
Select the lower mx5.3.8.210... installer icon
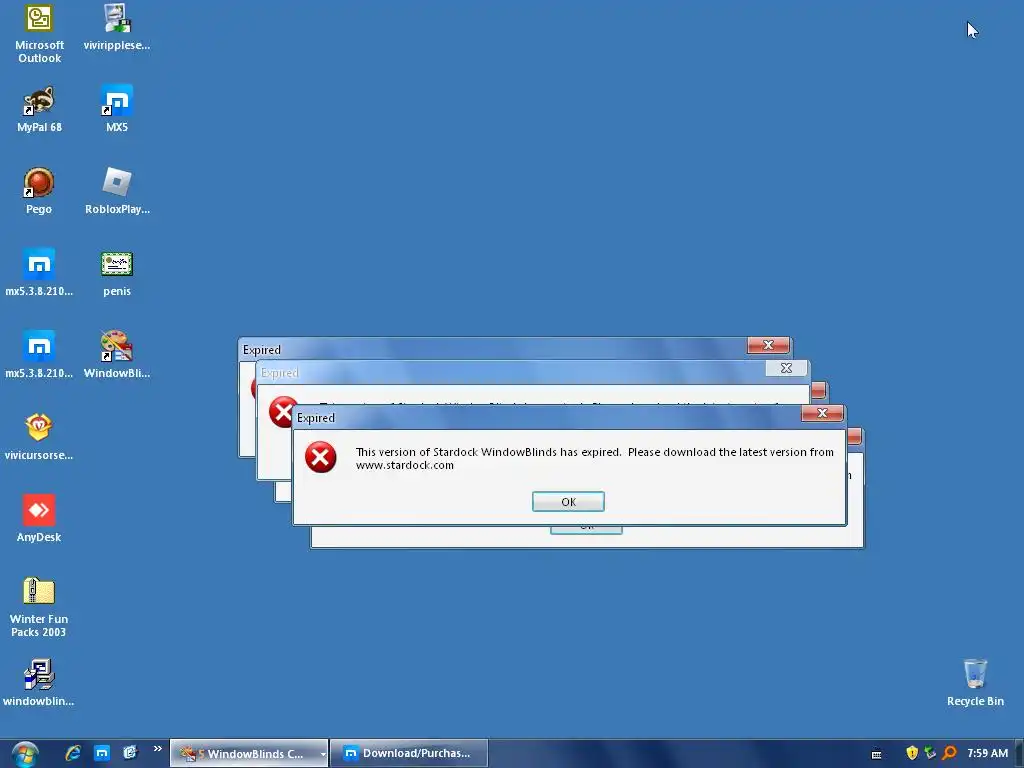[x=39, y=356]
